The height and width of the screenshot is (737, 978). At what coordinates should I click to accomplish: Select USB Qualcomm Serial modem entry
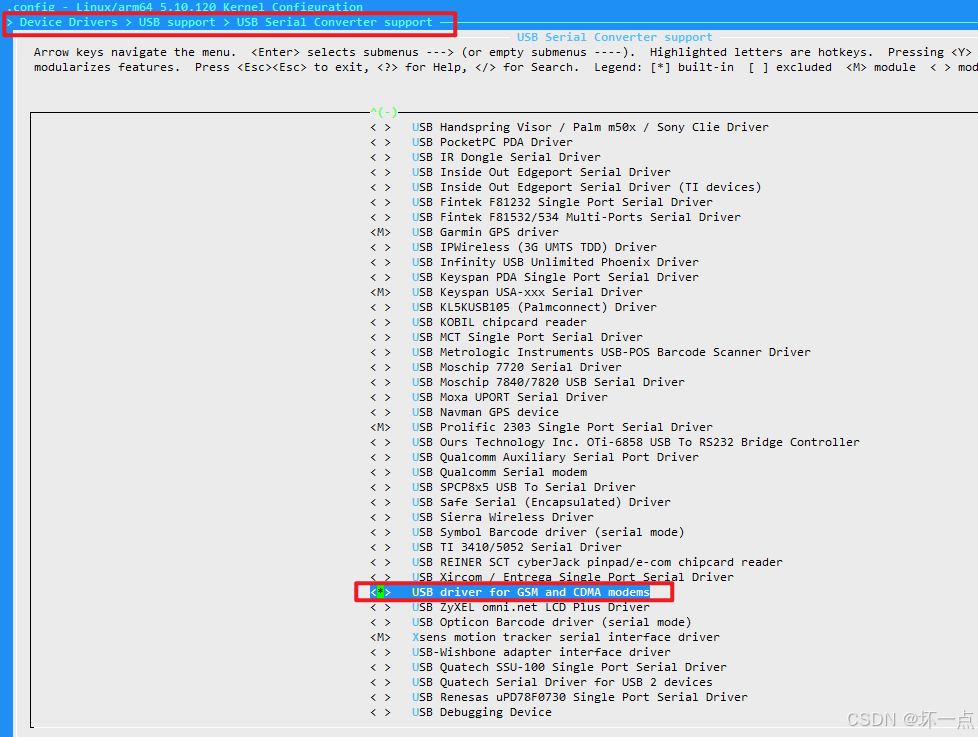(499, 472)
